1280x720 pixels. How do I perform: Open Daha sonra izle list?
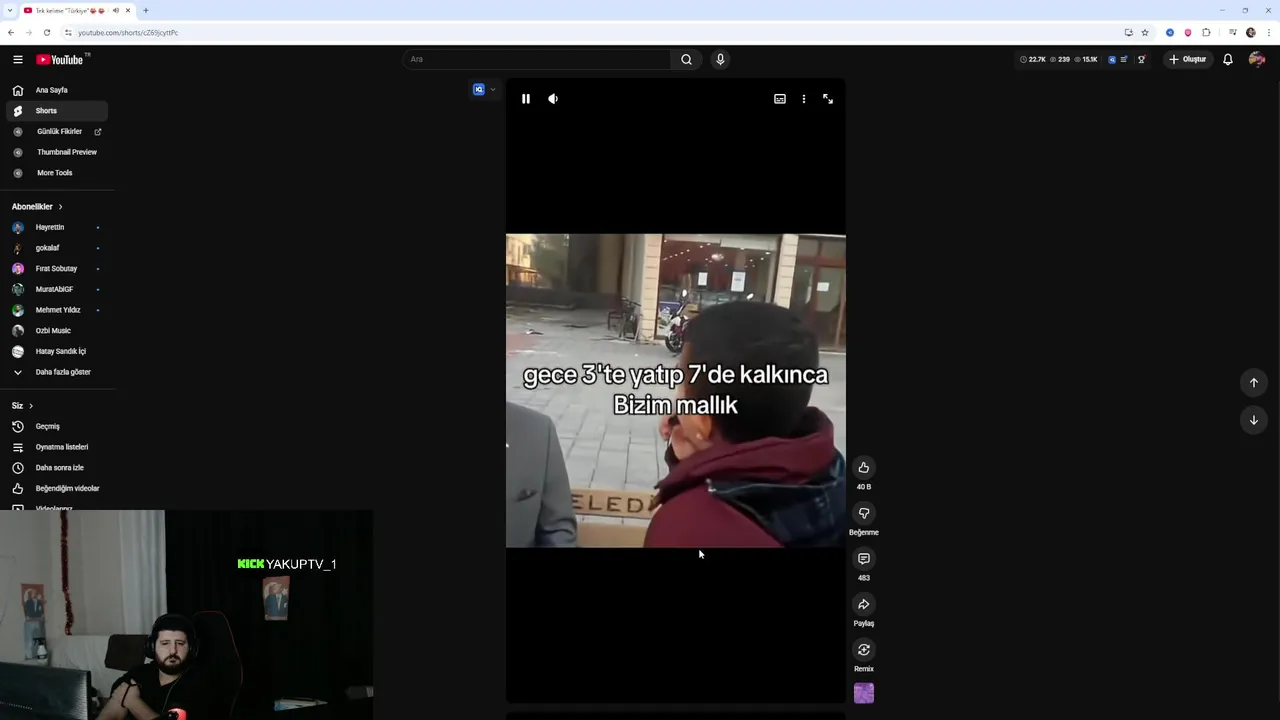[57, 468]
